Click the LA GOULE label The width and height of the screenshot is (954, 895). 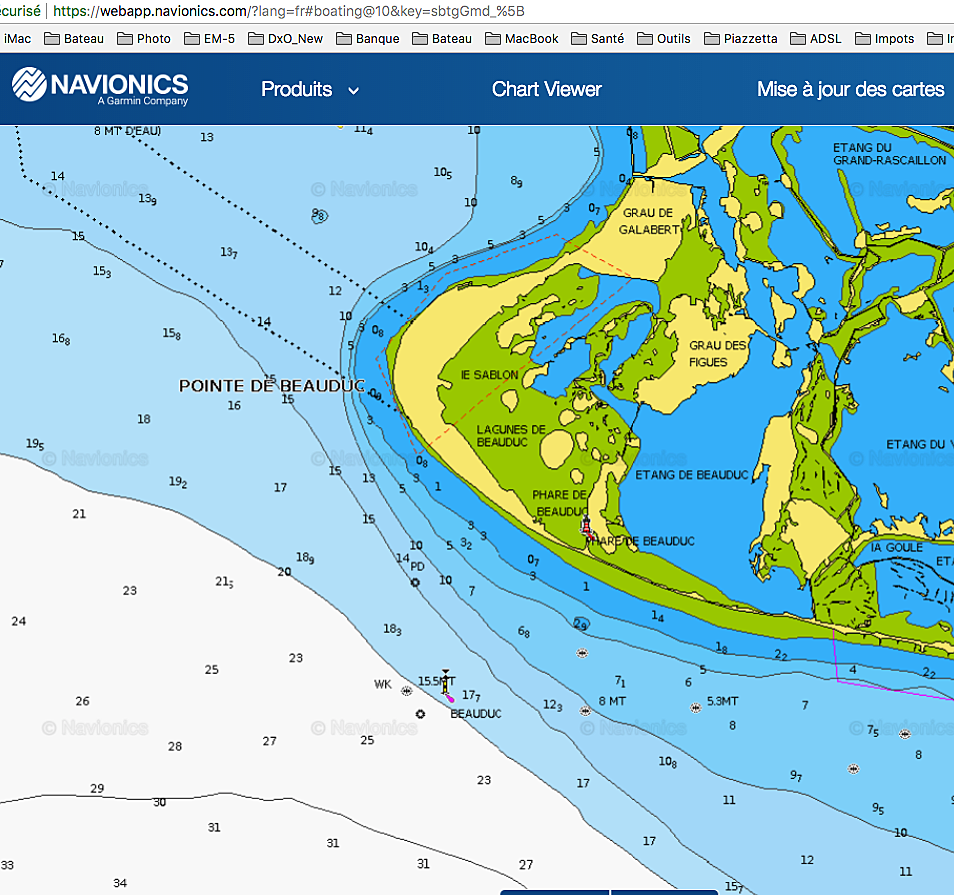click(x=896, y=548)
